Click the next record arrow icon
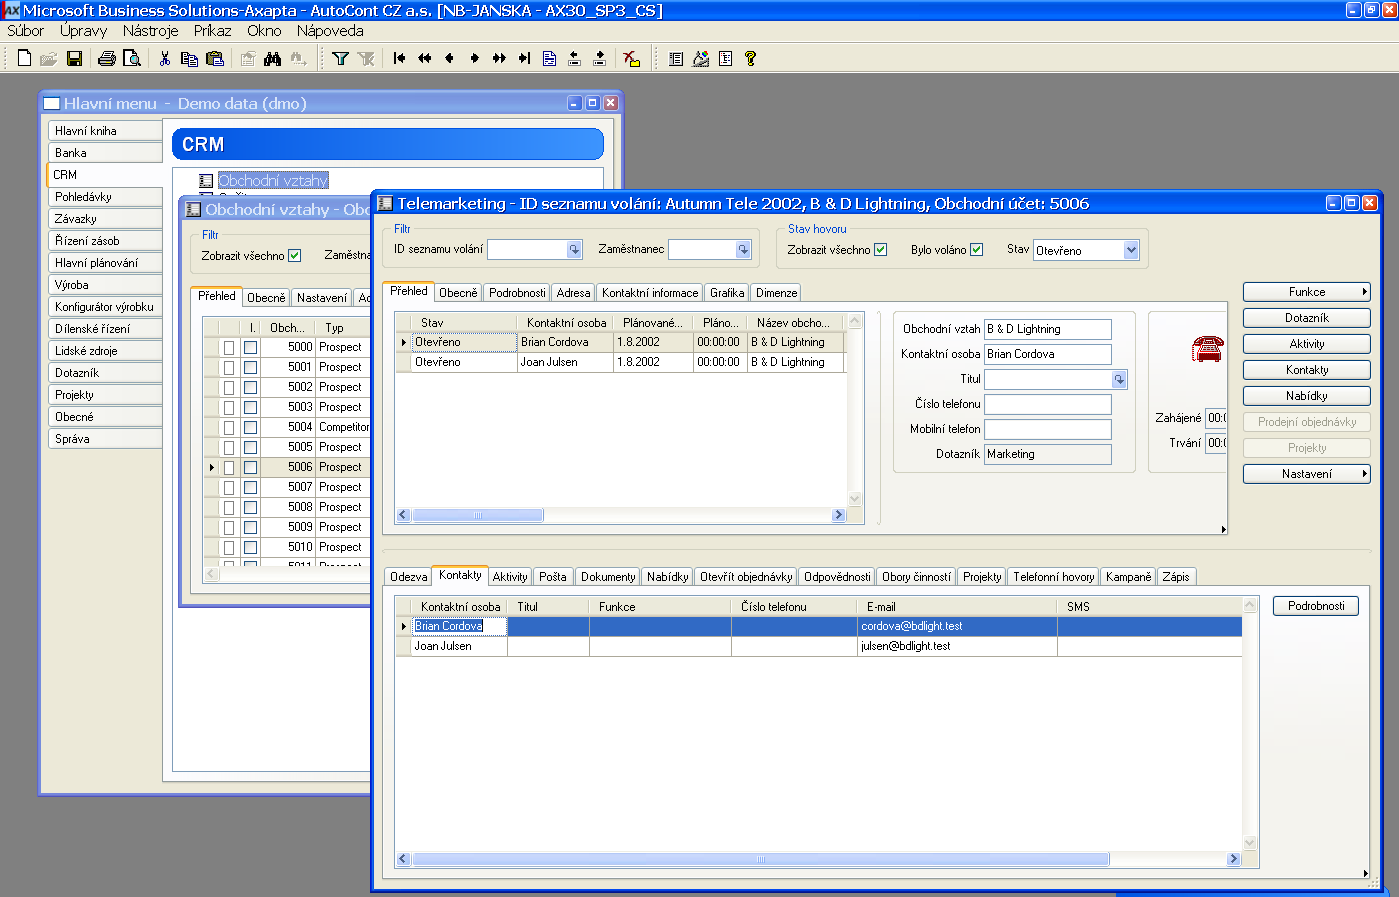Image resolution: width=1399 pixels, height=897 pixels. point(474,58)
